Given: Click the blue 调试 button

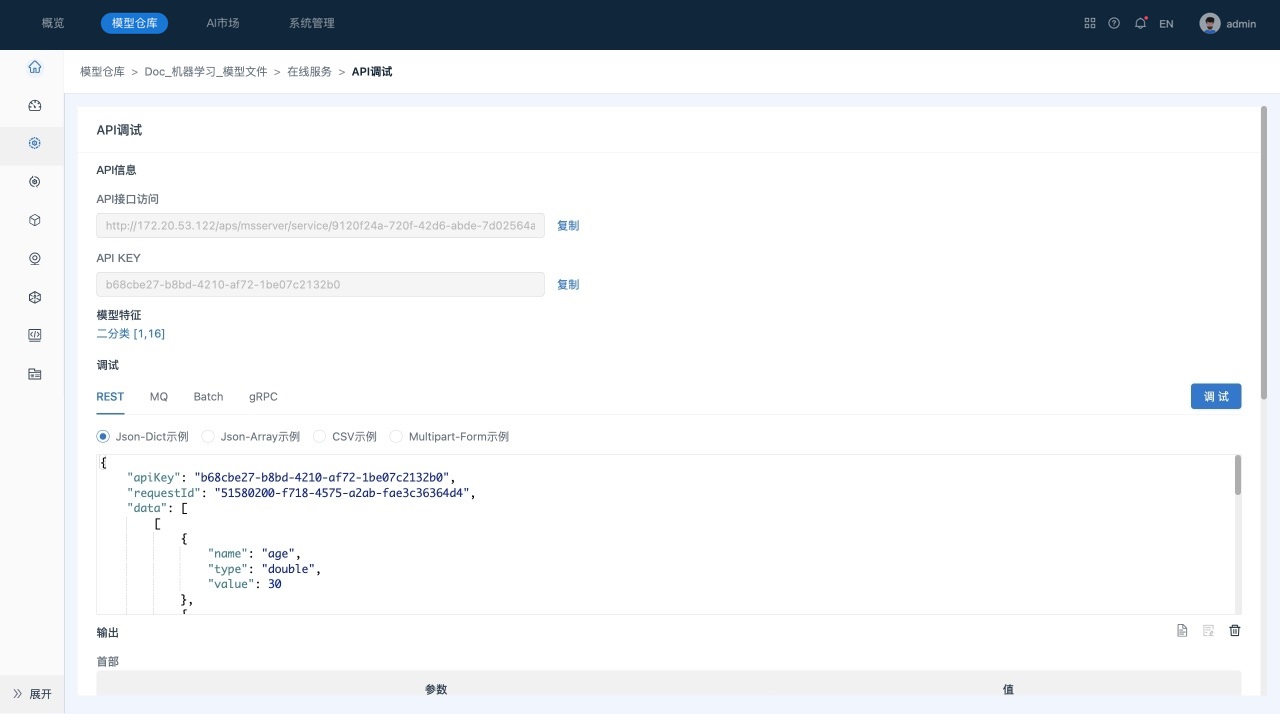Looking at the screenshot, I should tap(1216, 396).
